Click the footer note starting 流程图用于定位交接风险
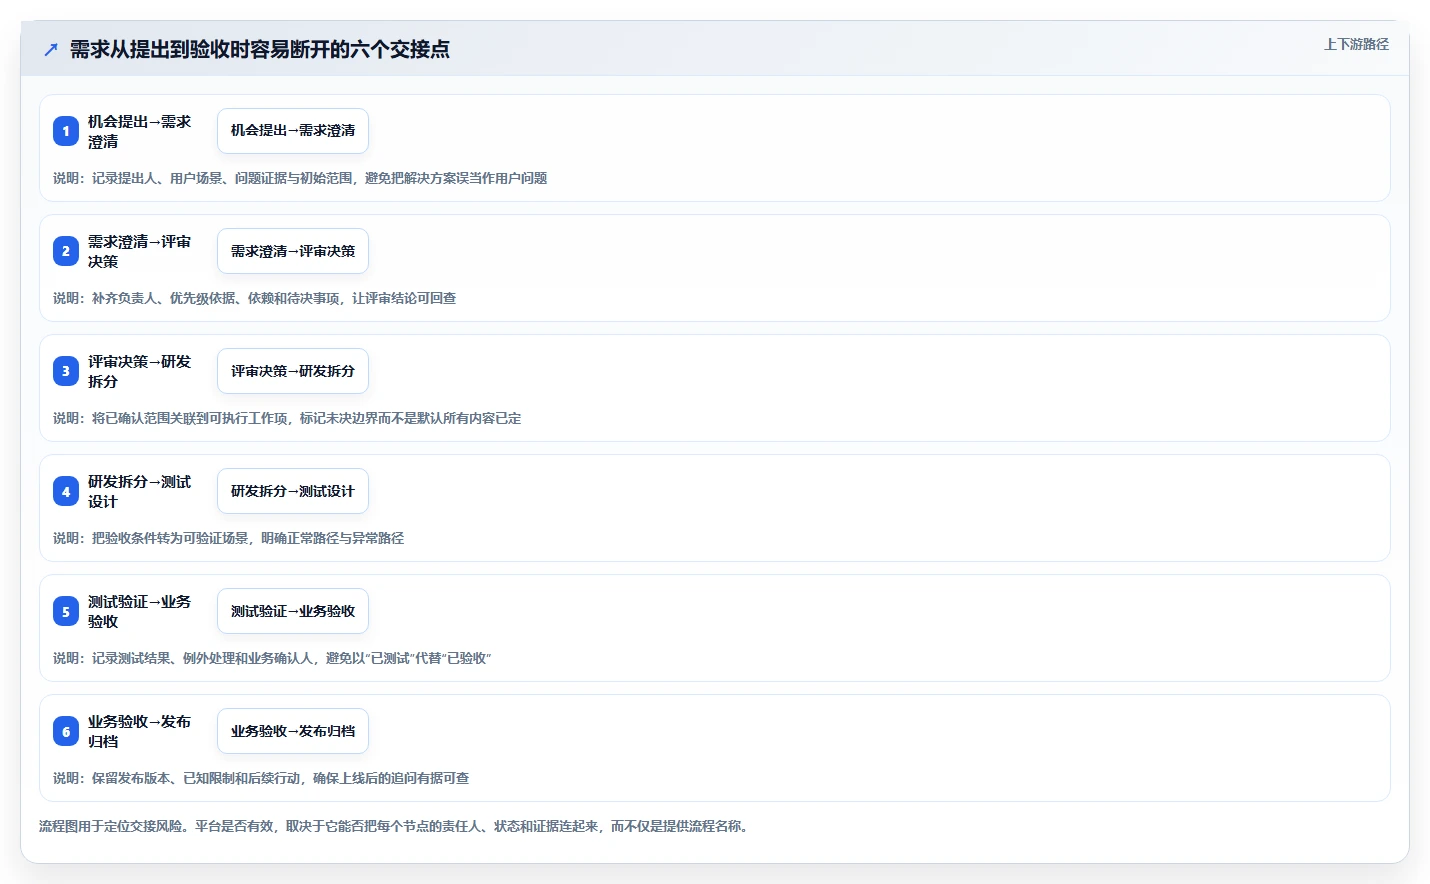Viewport: 1430px width, 884px height. click(x=395, y=826)
